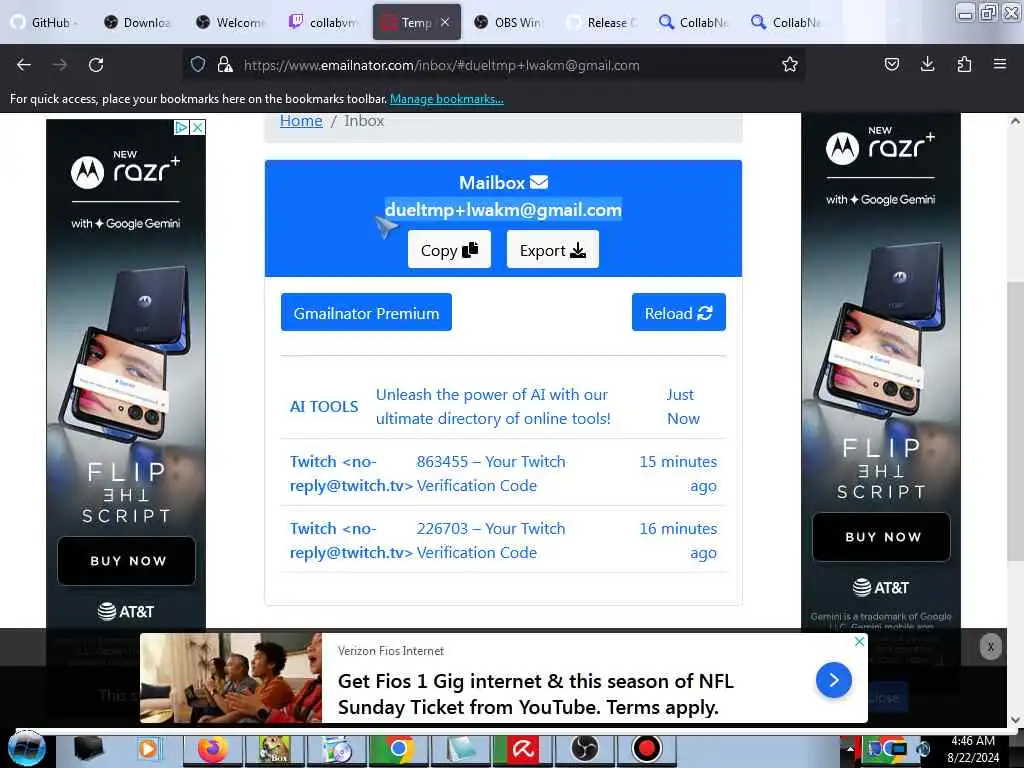
Task: Click the Just Now timestamp
Action: coord(682,406)
